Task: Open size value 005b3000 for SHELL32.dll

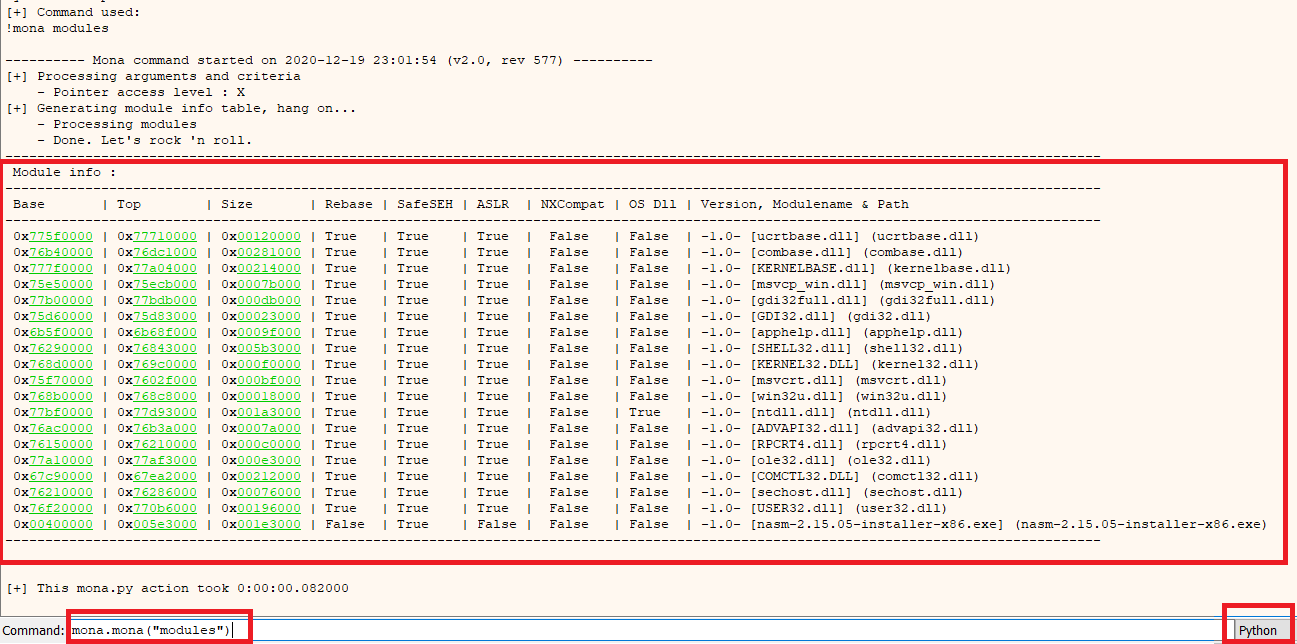Action: pos(269,348)
